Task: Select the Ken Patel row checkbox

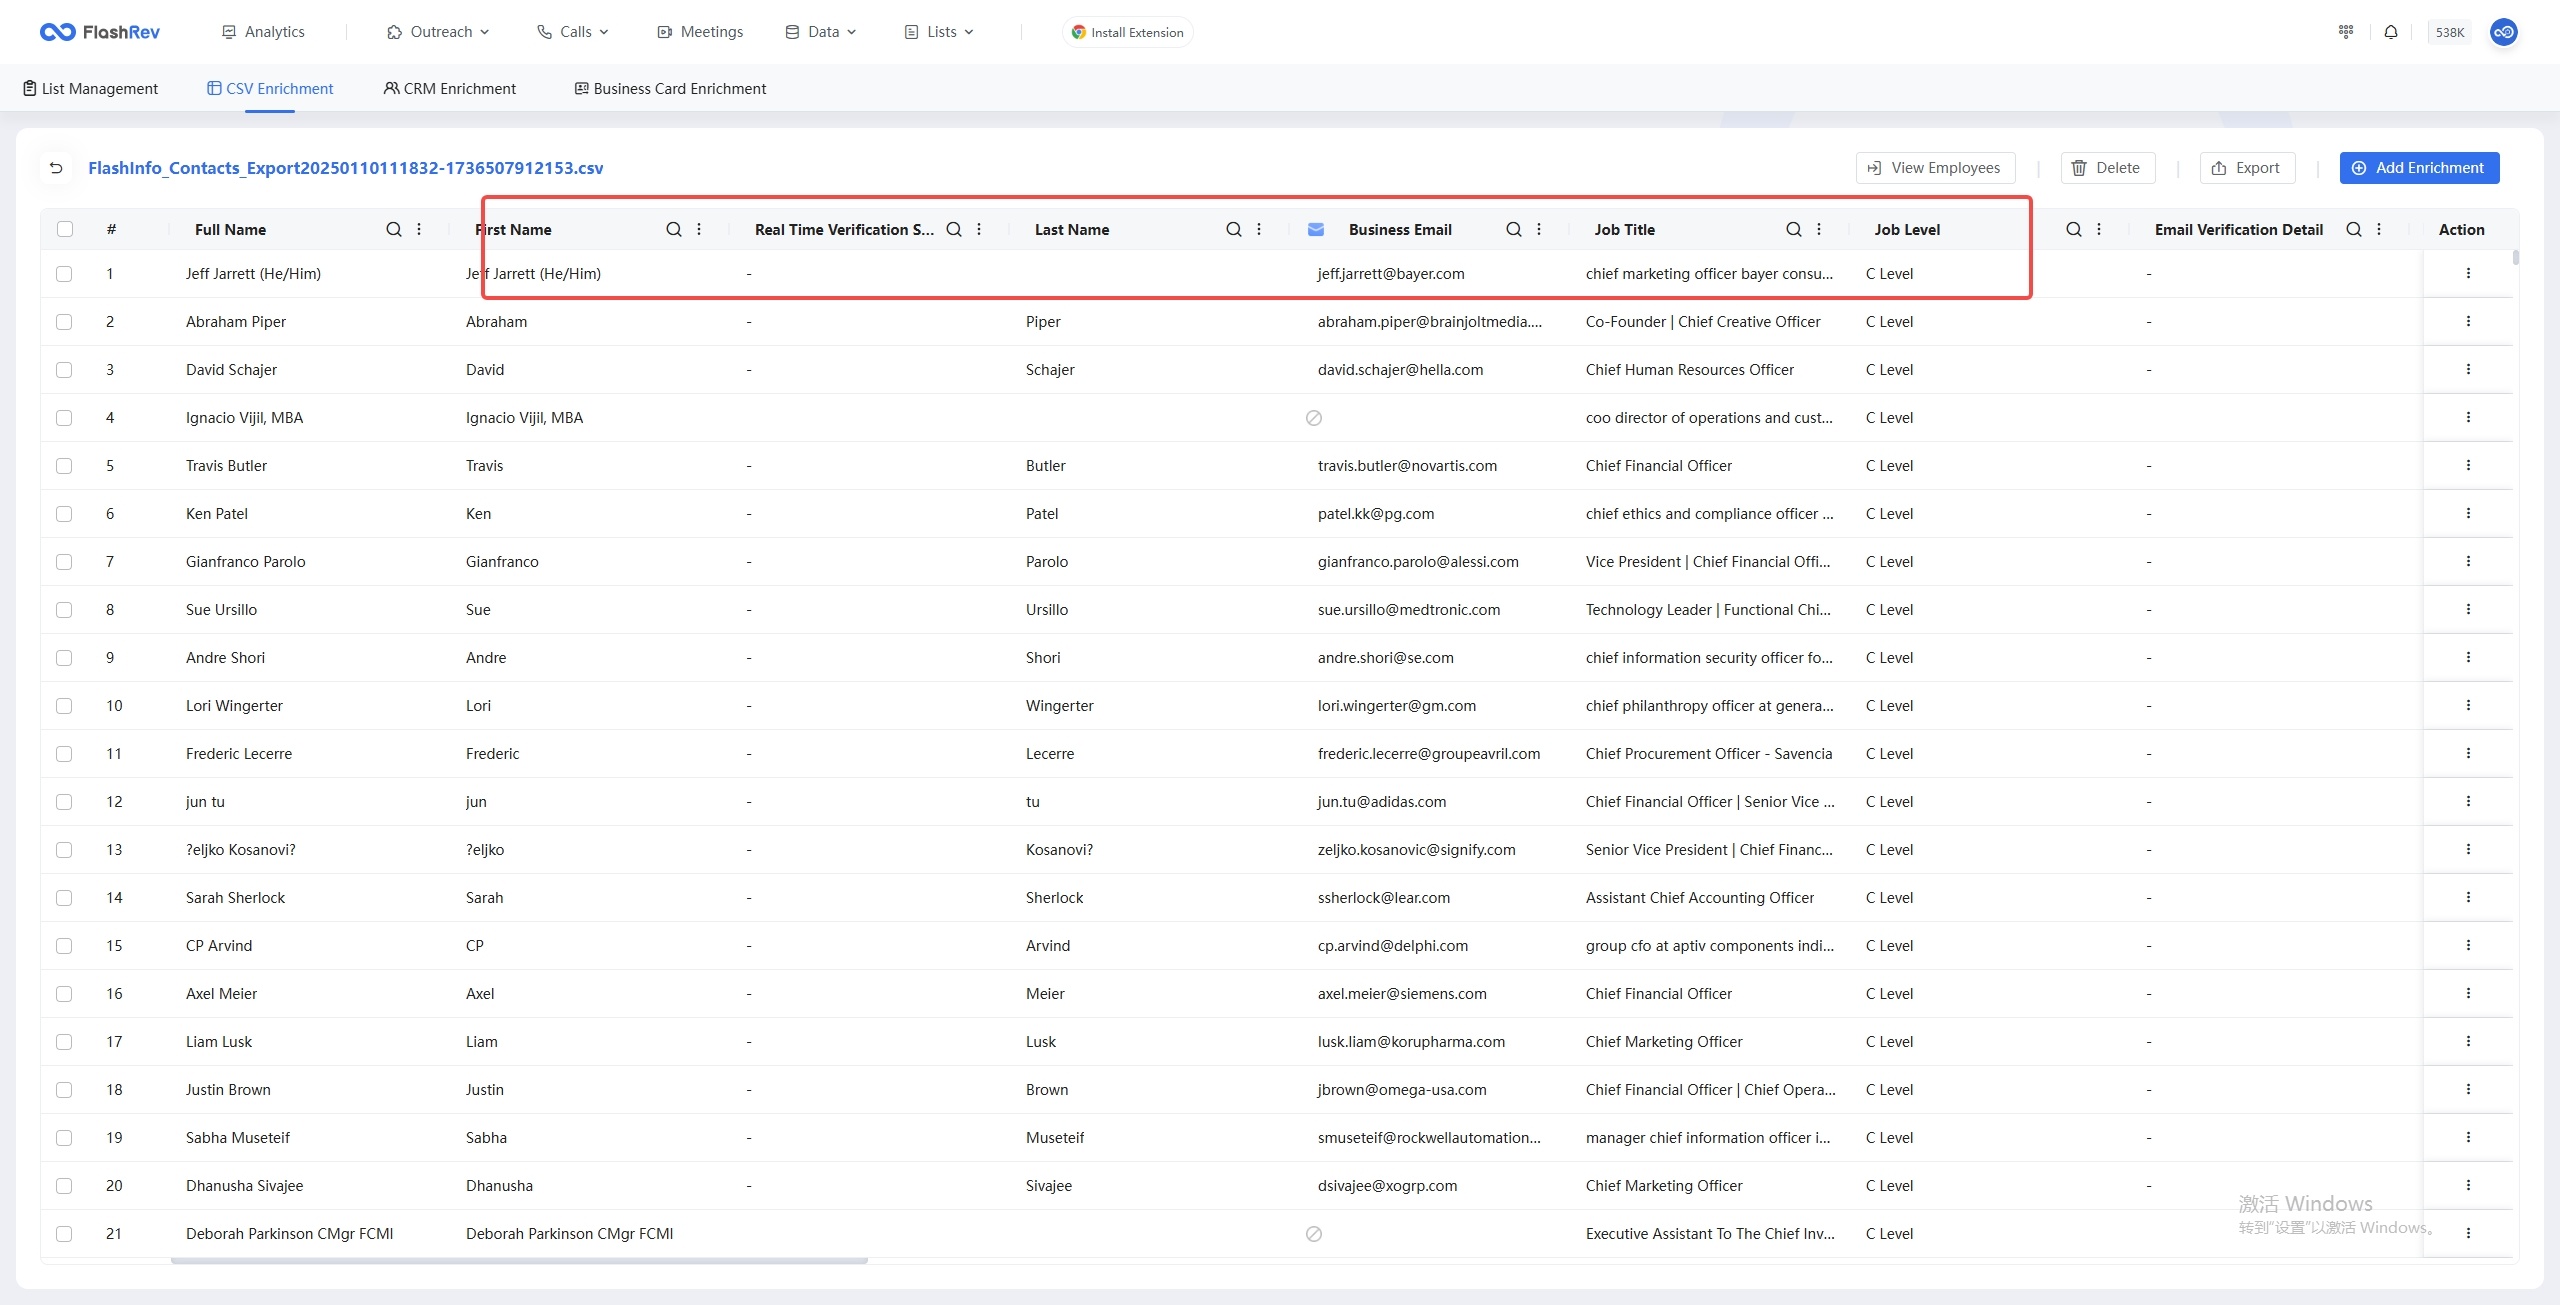Action: point(64,513)
